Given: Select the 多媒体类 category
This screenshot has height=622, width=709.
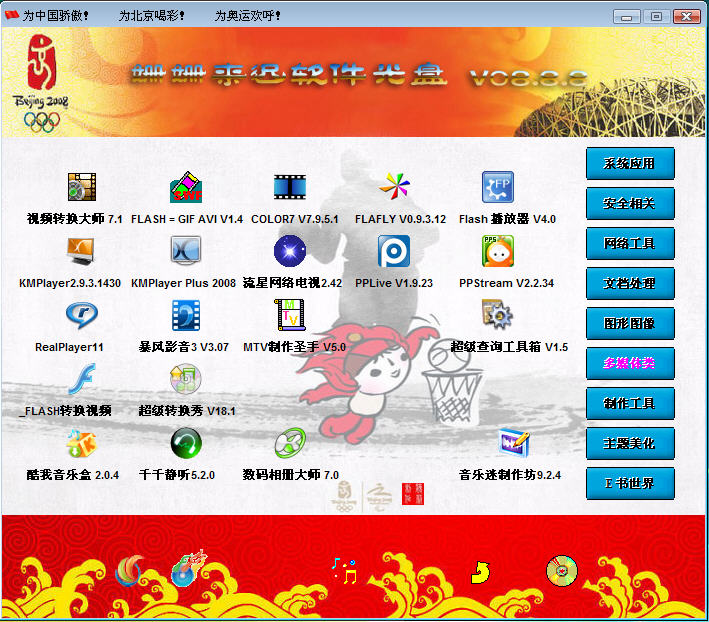Looking at the screenshot, I should [x=629, y=363].
